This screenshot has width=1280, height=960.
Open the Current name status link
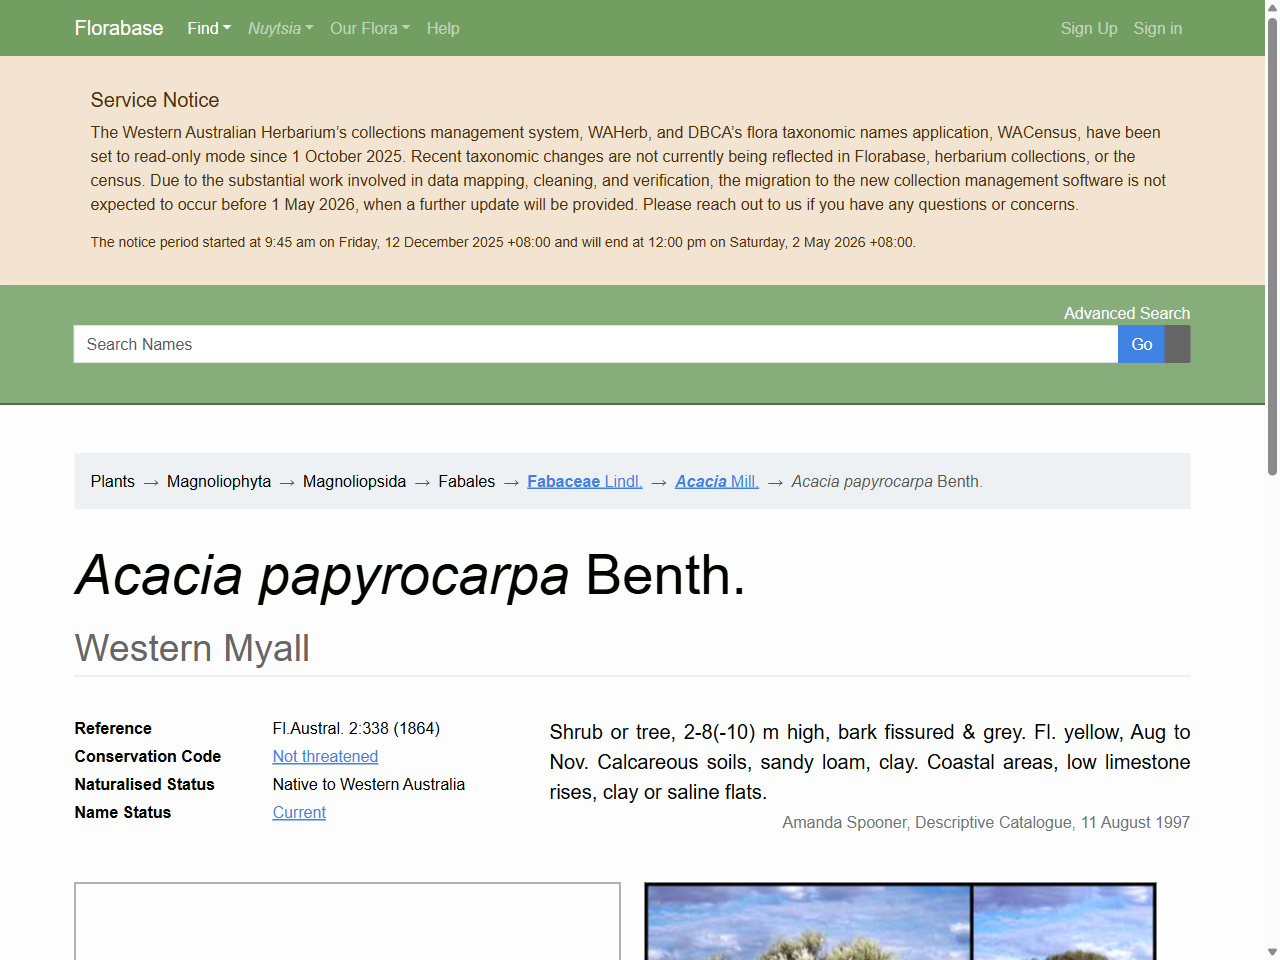(x=299, y=812)
